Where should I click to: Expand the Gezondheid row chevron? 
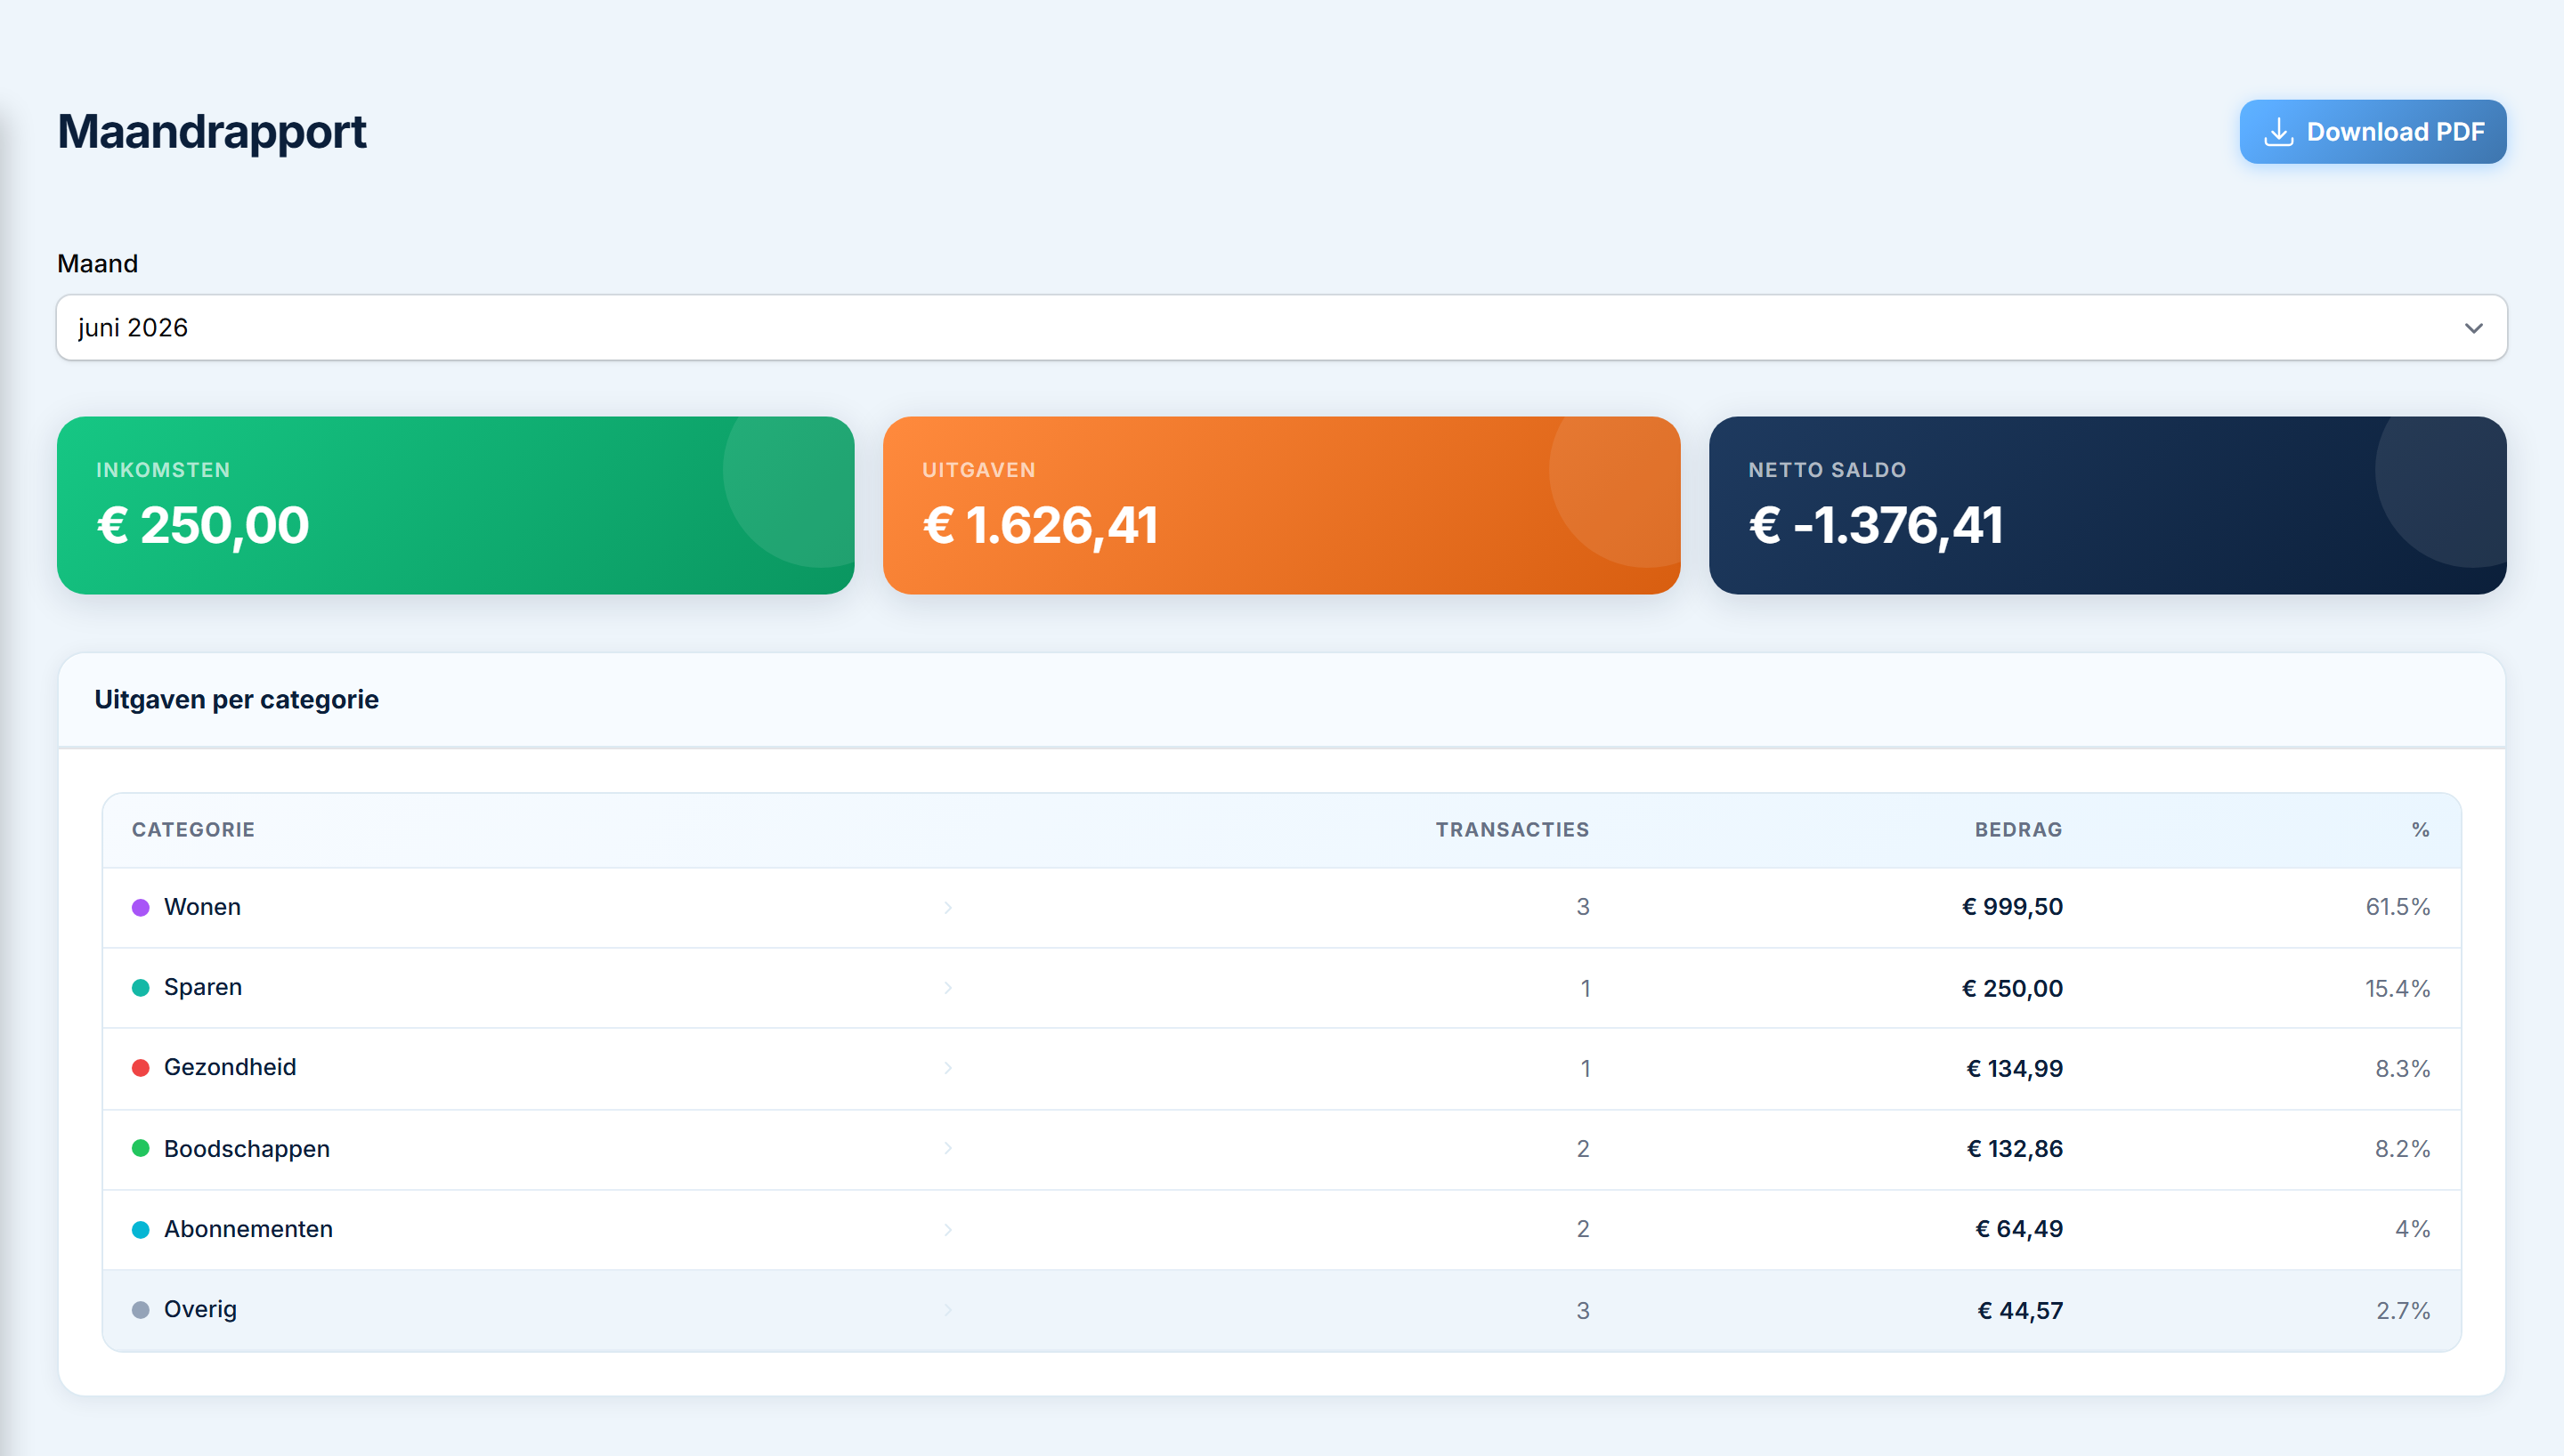point(947,1068)
